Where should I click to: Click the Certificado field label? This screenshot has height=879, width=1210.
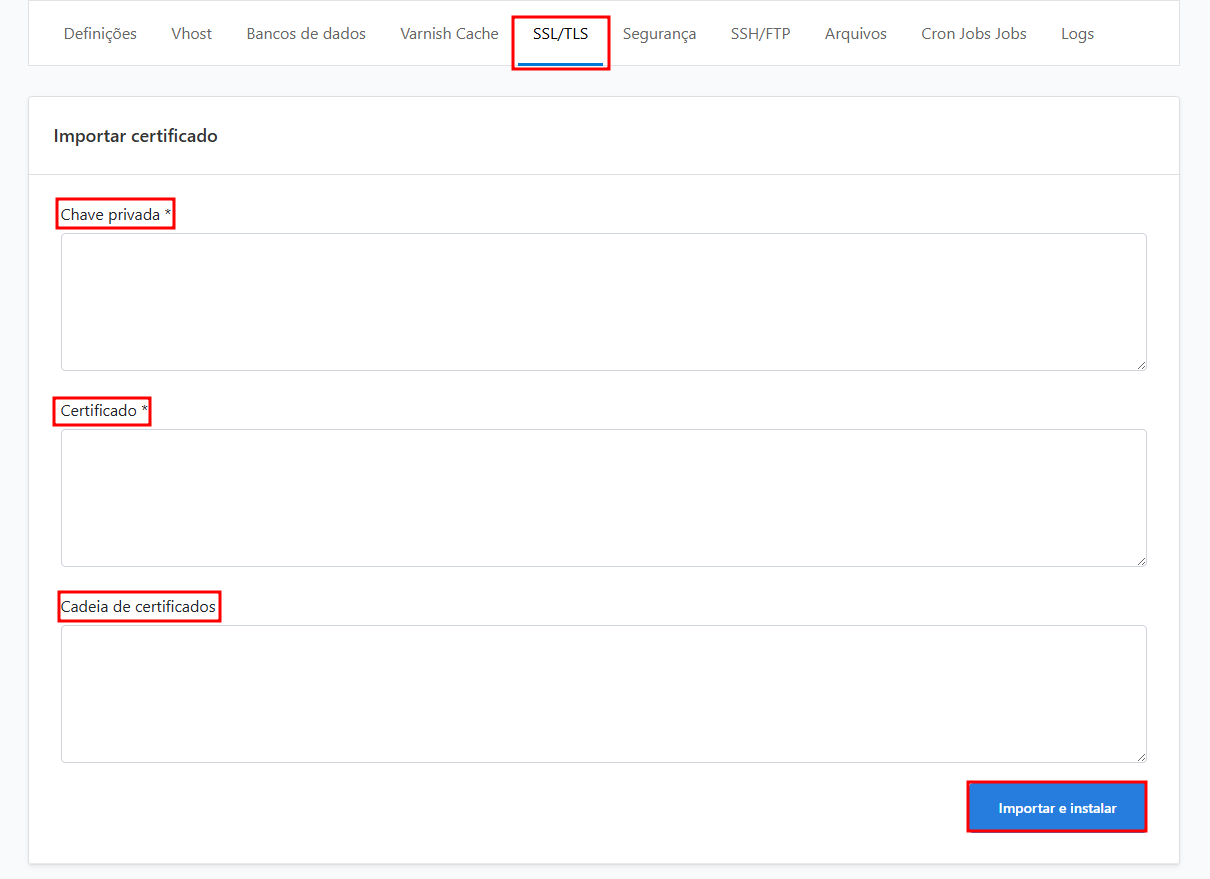click(103, 411)
